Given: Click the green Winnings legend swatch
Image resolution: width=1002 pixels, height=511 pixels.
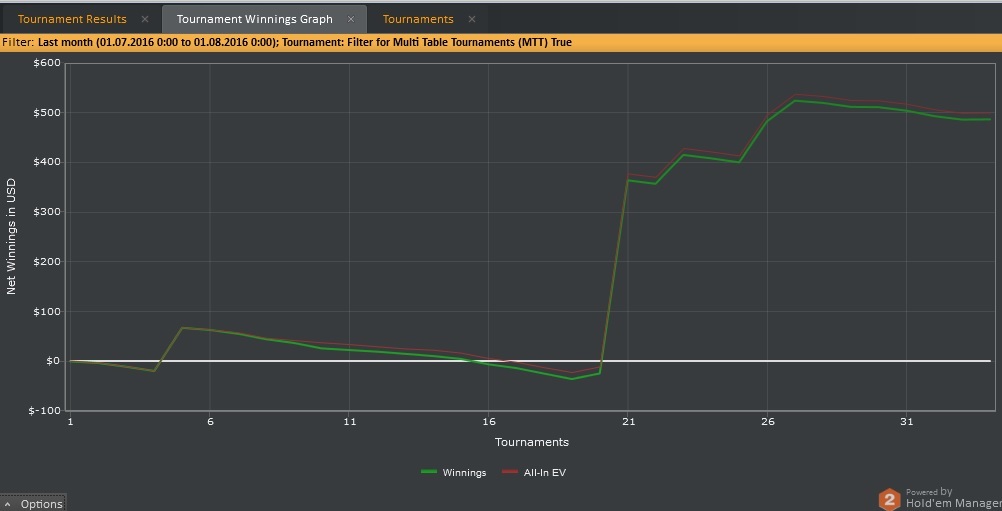Looking at the screenshot, I should point(428,472).
